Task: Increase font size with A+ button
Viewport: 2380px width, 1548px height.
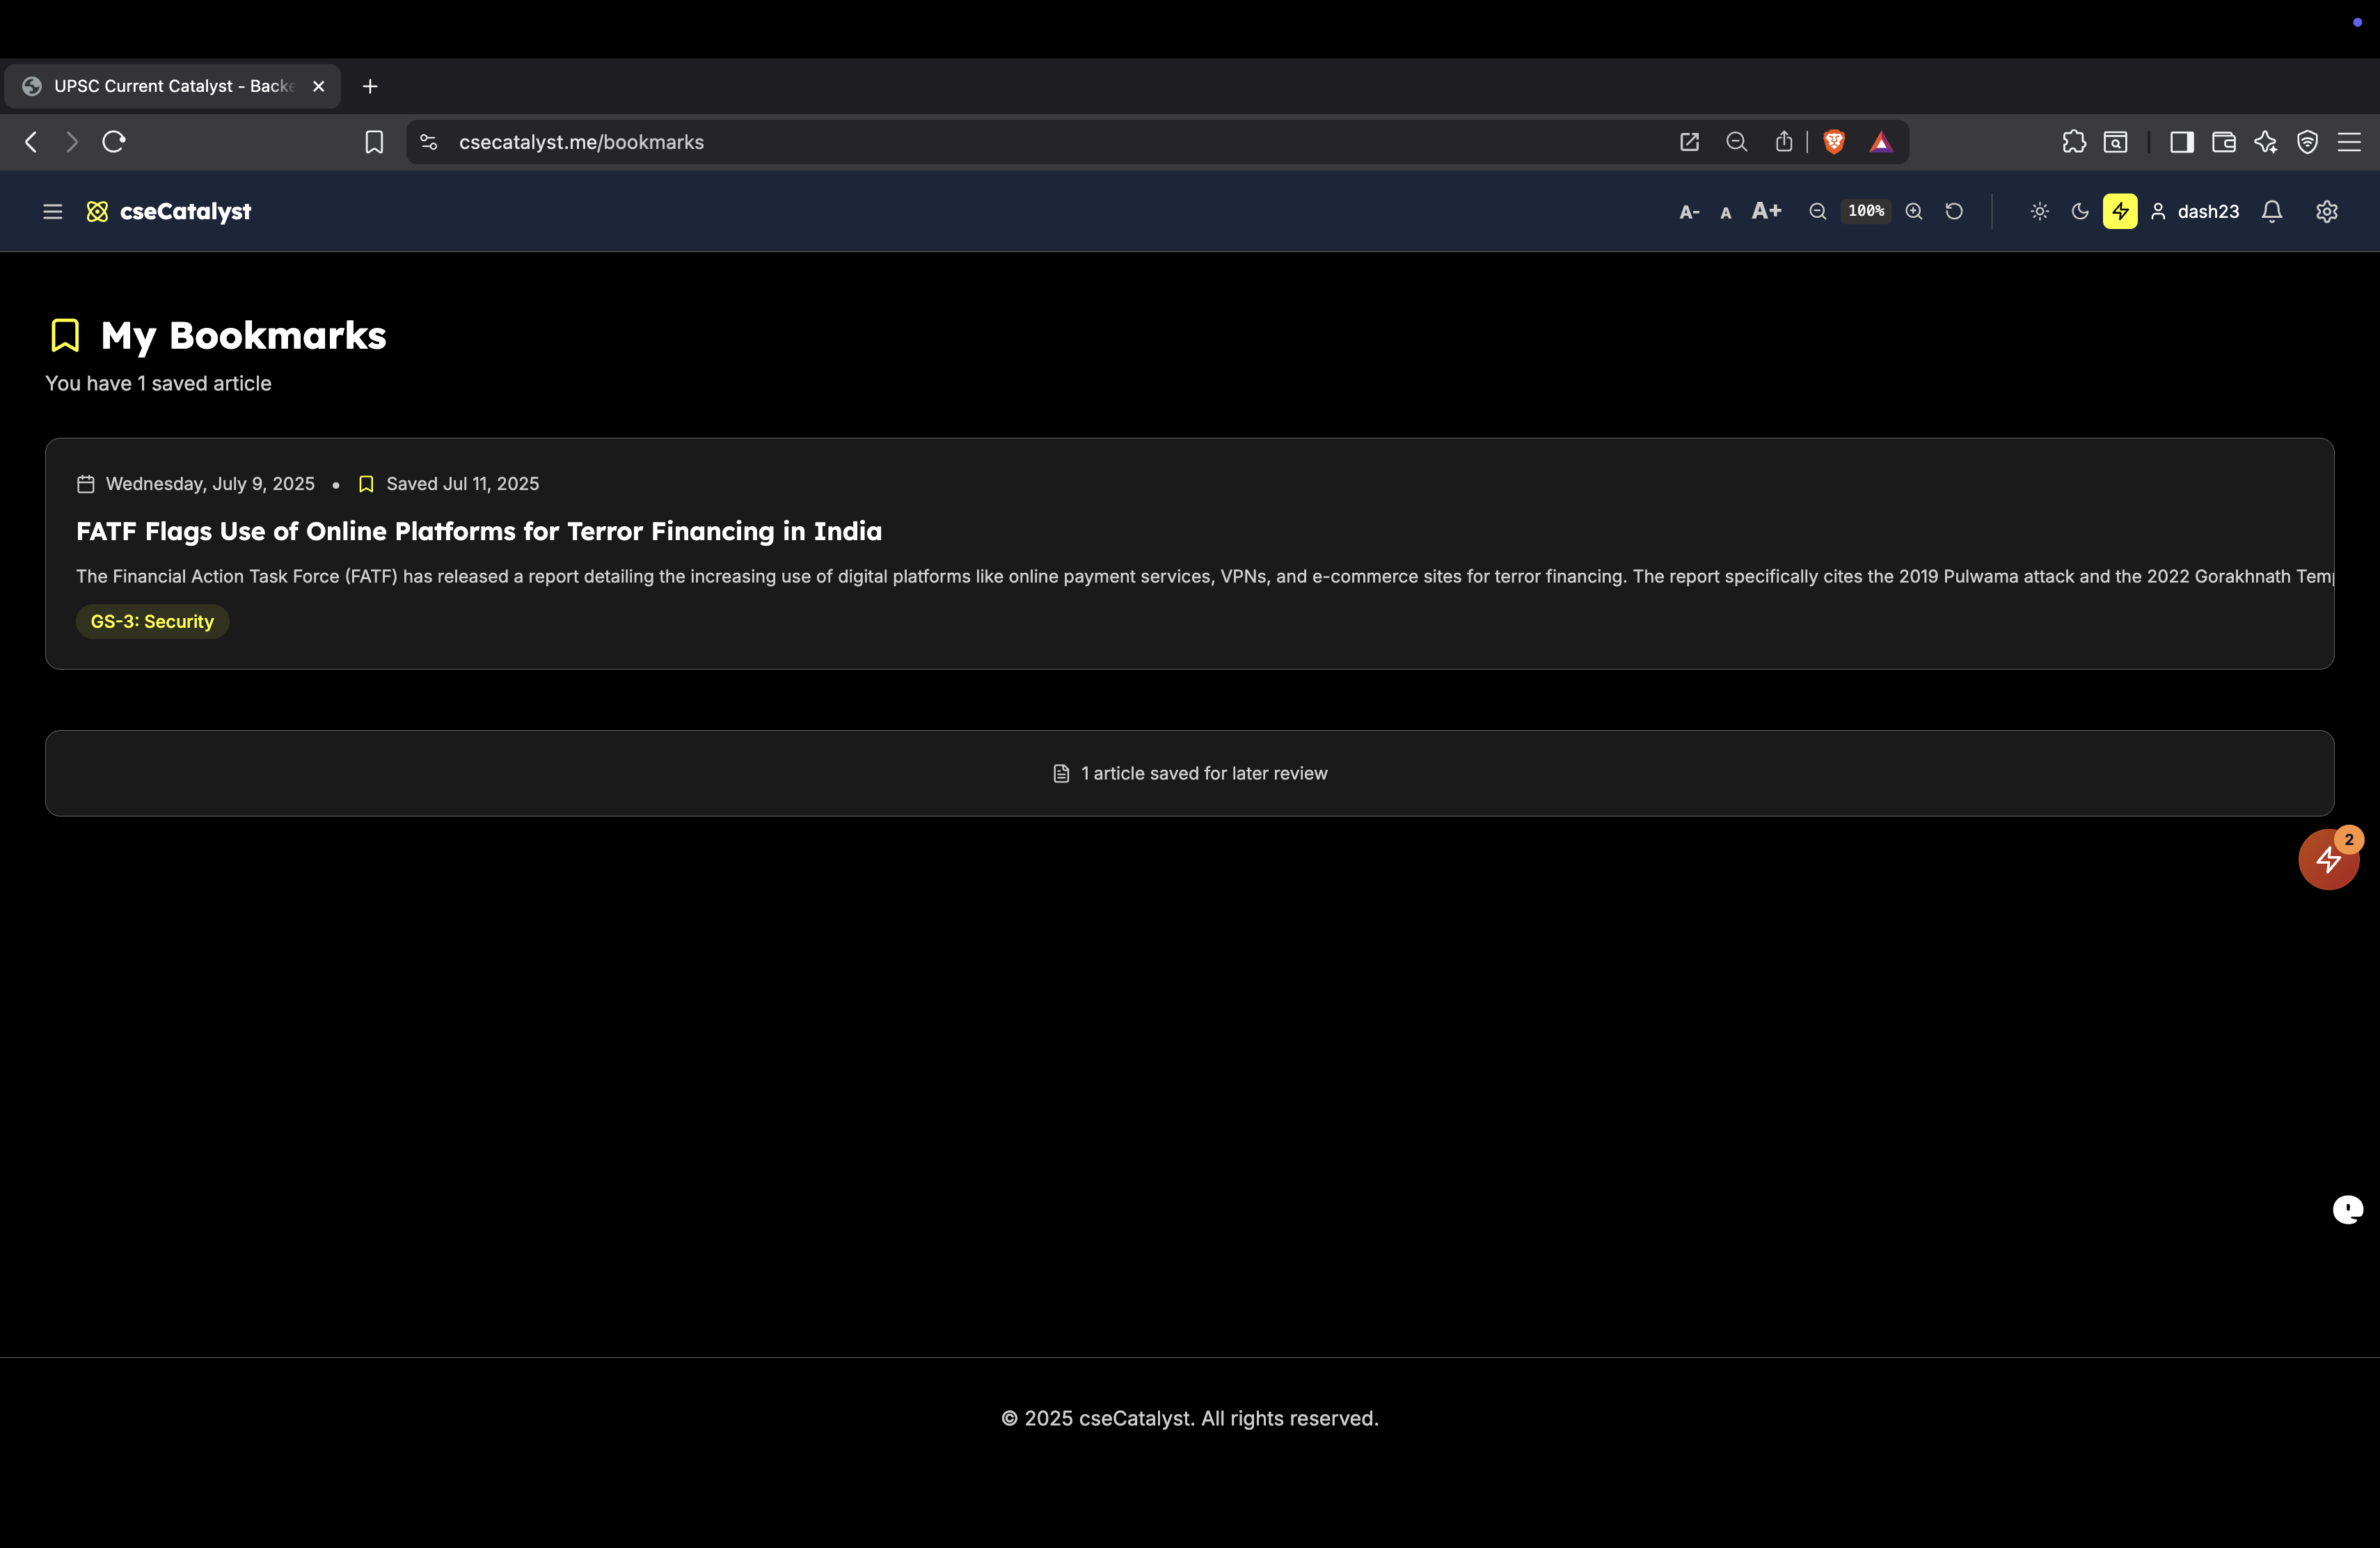Action: 1766,211
